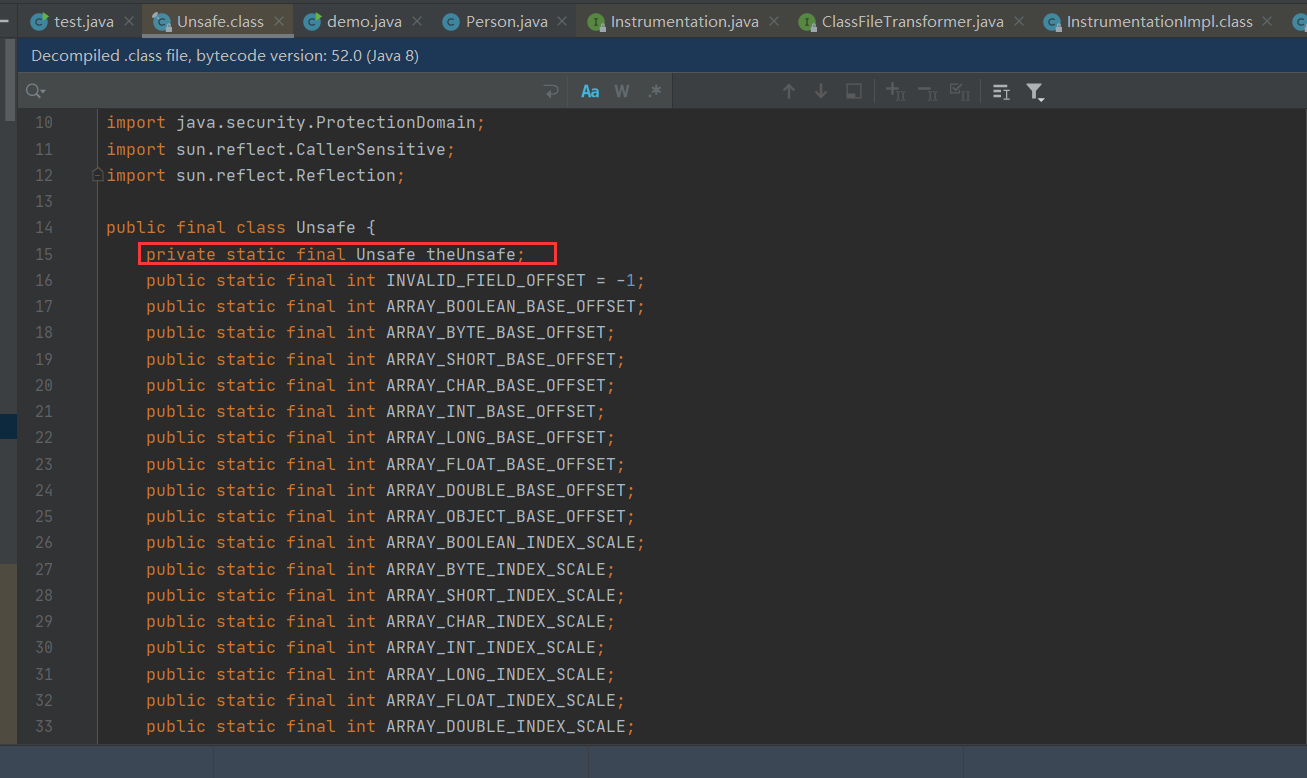1307x778 pixels.
Task: Click 'ARRAY_BYTE_INDEX_SCALE' identifier
Action: click(x=496, y=569)
